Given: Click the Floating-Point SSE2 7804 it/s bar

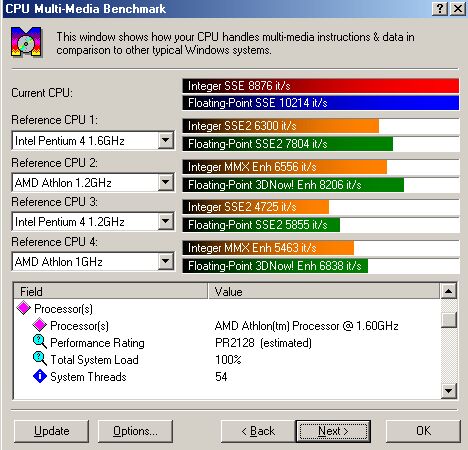Looking at the screenshot, I should coord(288,144).
